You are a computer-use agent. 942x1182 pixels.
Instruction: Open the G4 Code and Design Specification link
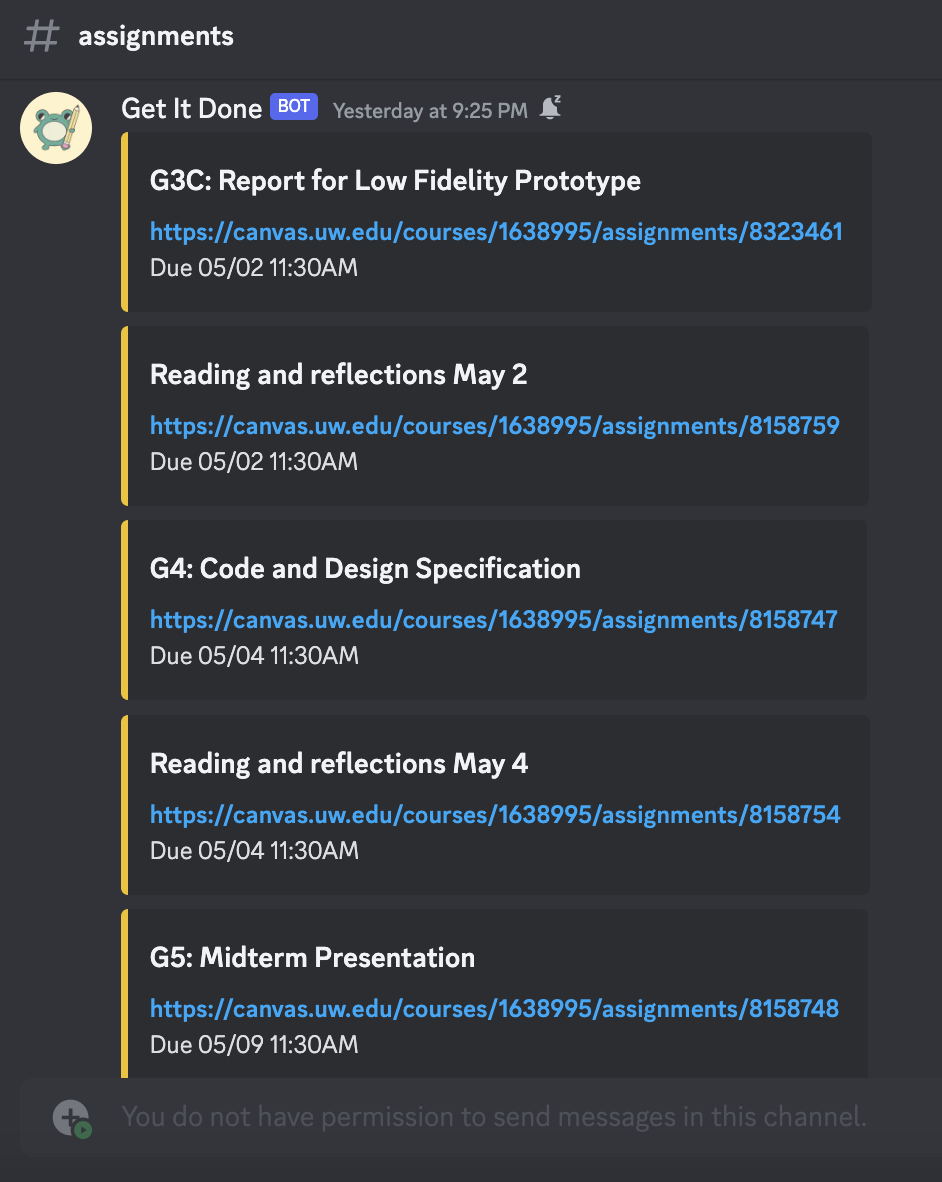[x=493, y=620]
